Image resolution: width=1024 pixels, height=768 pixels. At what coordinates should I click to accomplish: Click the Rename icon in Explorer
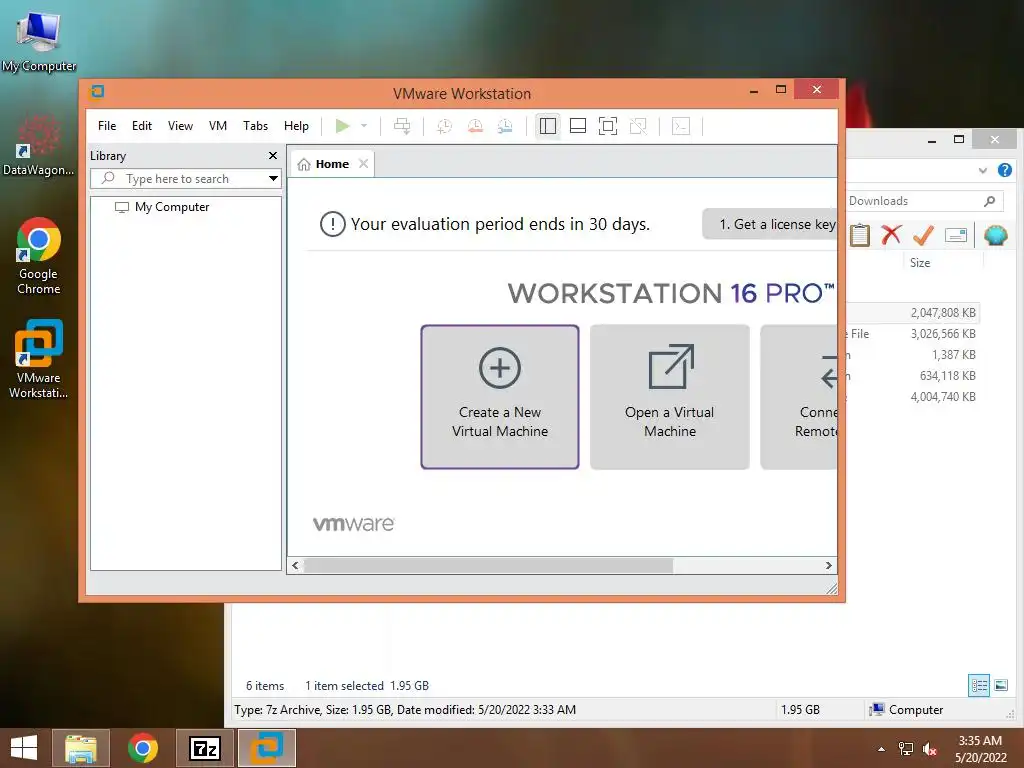pyautogui.click(x=955, y=234)
